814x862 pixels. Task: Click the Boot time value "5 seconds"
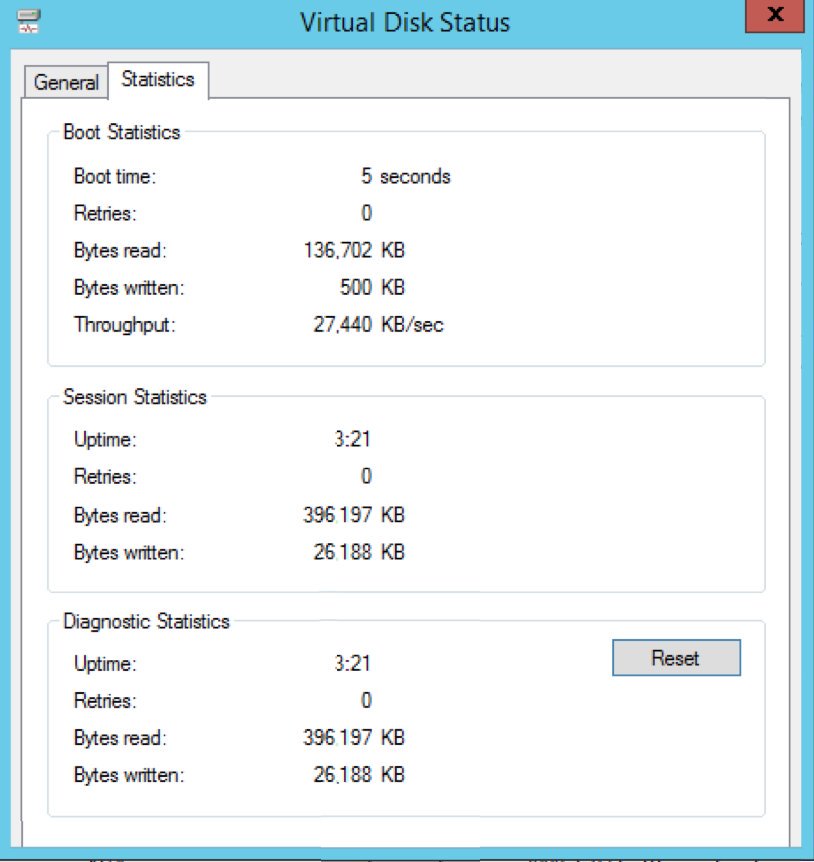click(405, 177)
